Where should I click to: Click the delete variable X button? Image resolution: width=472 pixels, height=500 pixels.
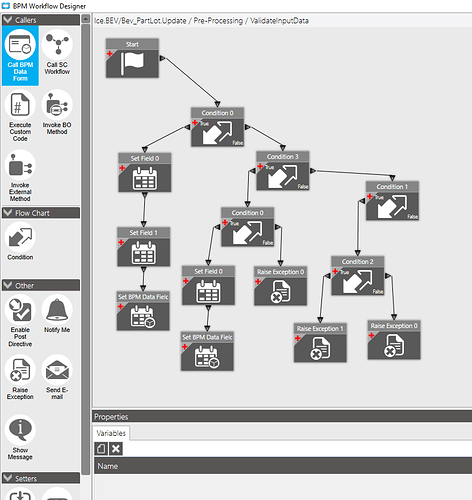click(116, 449)
